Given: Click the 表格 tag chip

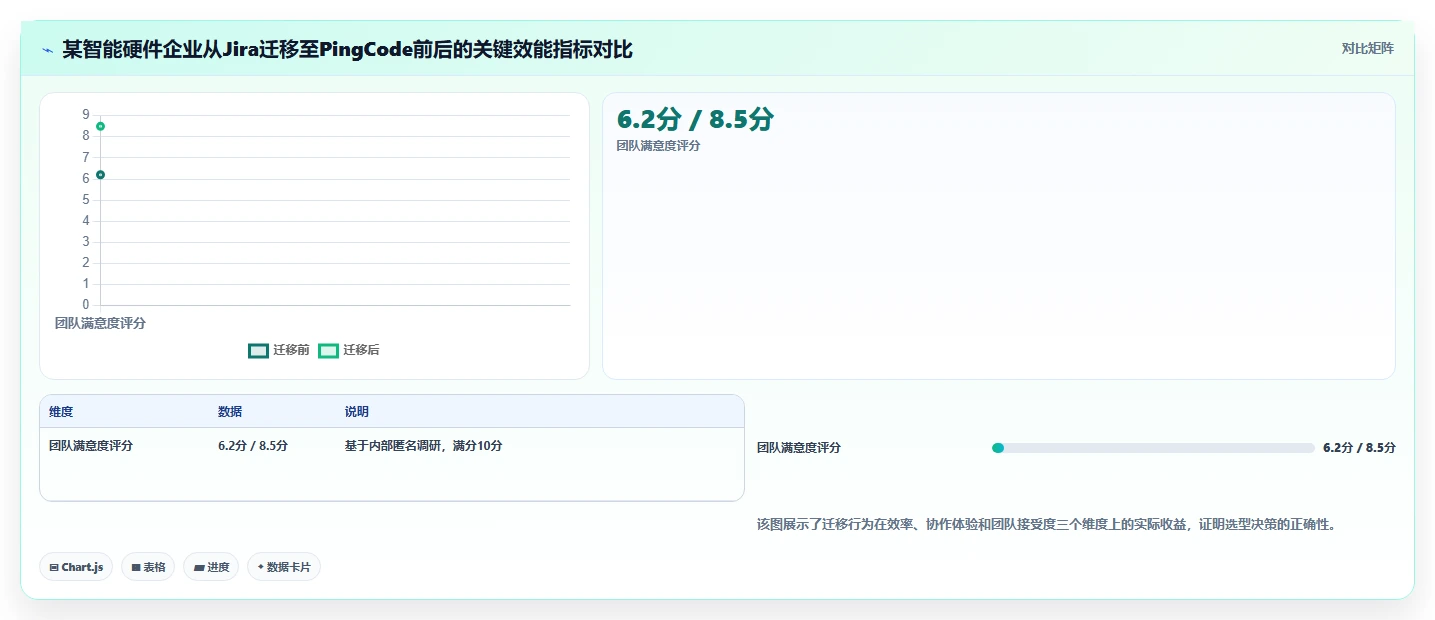Looking at the screenshot, I should tap(148, 567).
